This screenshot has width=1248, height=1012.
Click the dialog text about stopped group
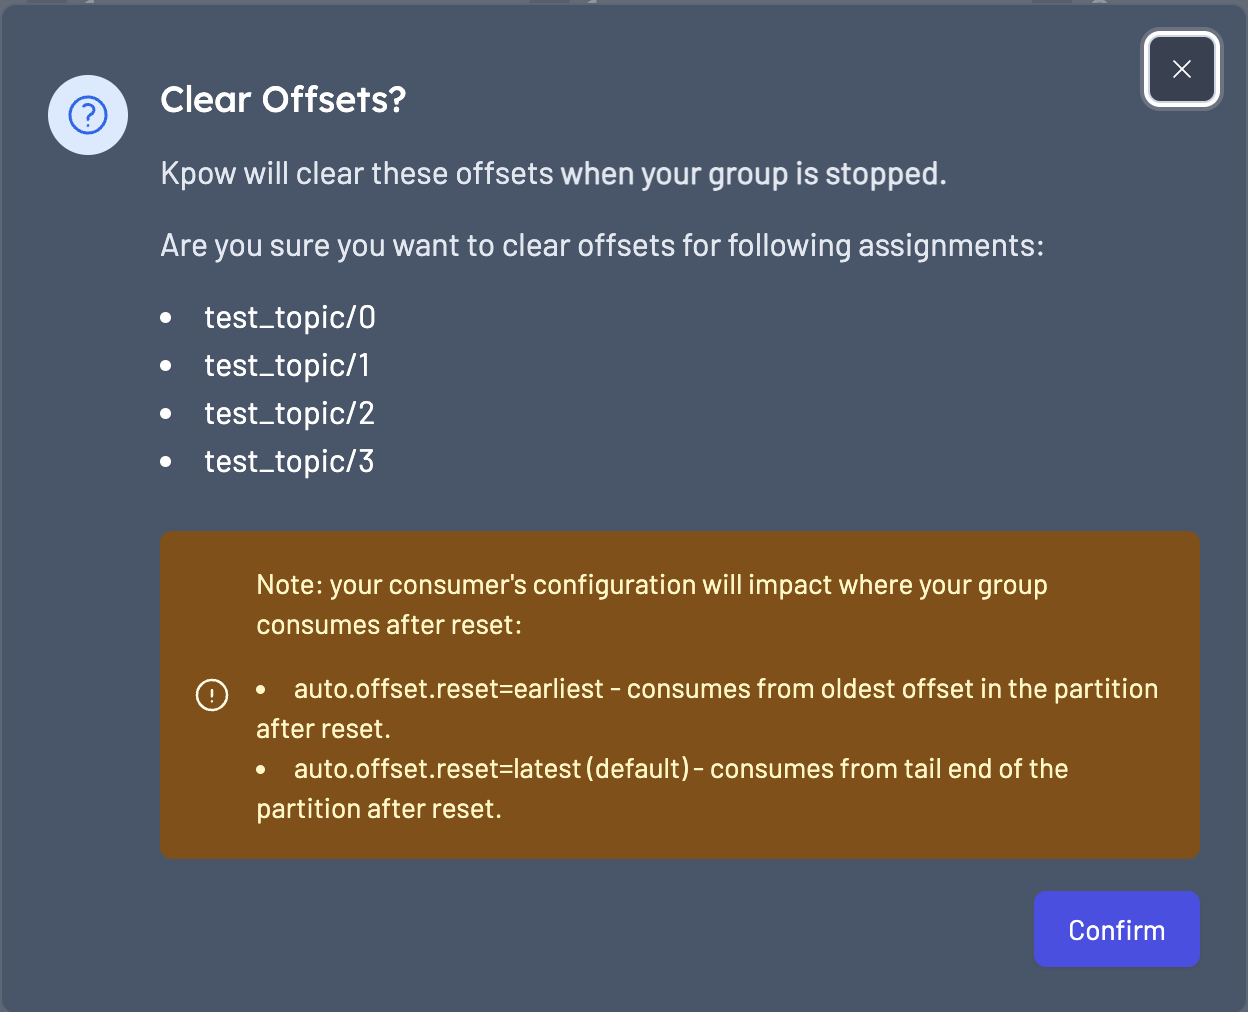(553, 174)
